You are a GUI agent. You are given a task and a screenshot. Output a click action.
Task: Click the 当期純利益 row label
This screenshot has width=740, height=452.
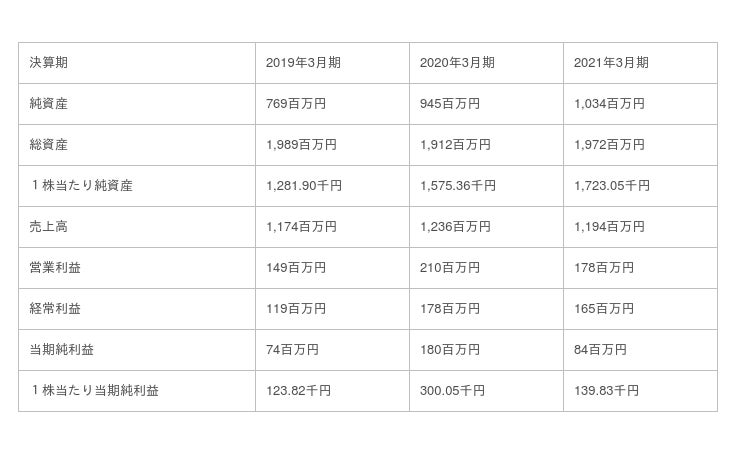pos(62,350)
